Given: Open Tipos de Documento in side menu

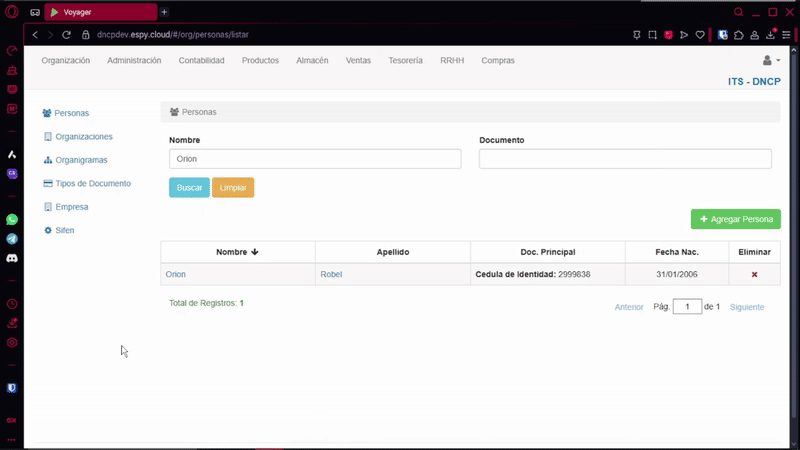Looking at the screenshot, I should pyautogui.click(x=92, y=184).
